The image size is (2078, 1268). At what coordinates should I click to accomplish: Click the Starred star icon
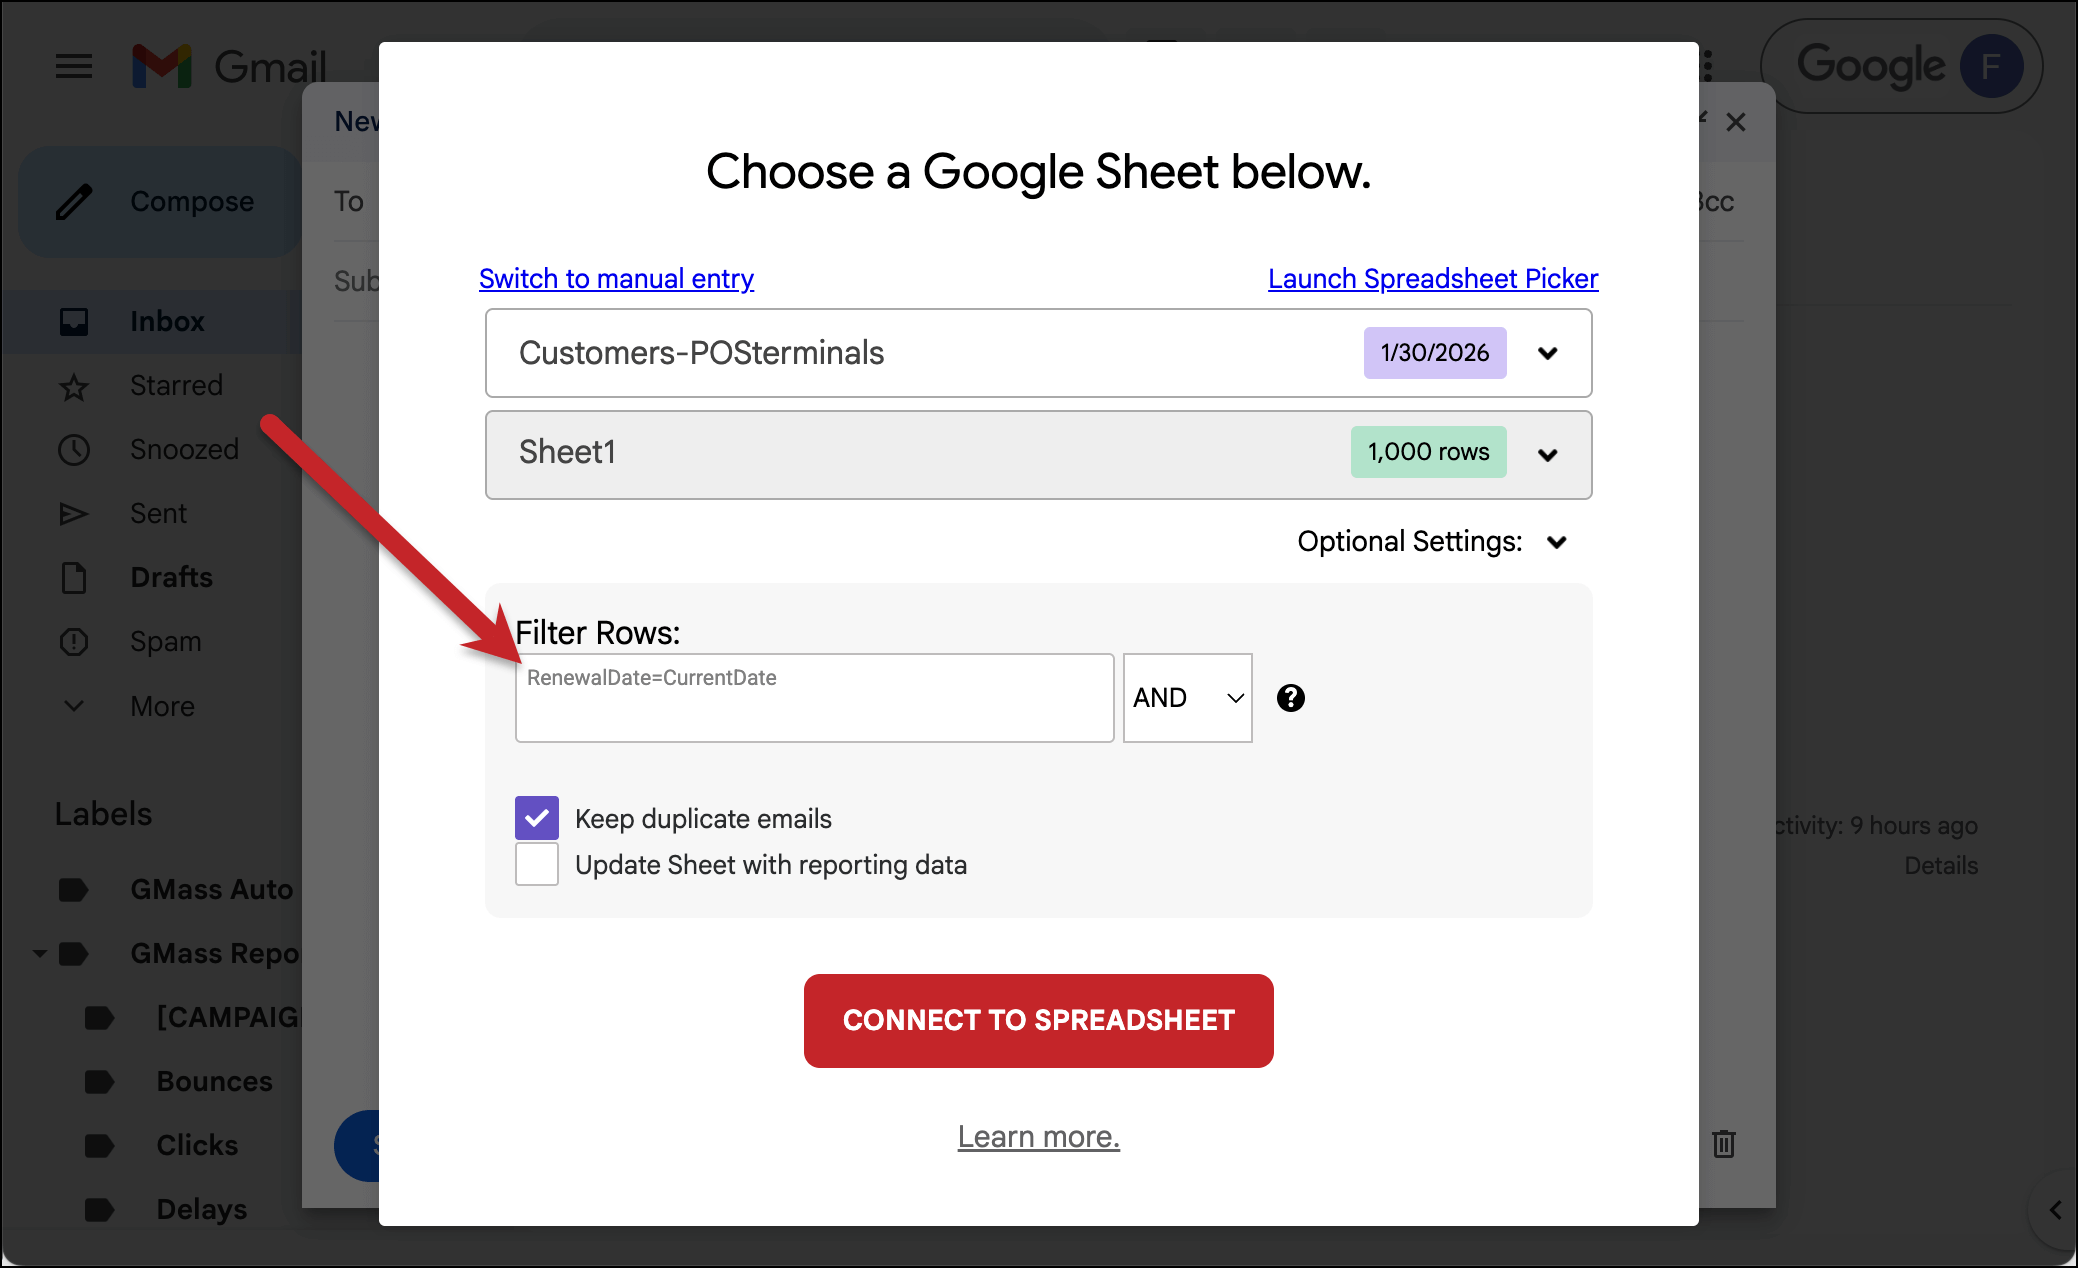(x=74, y=386)
